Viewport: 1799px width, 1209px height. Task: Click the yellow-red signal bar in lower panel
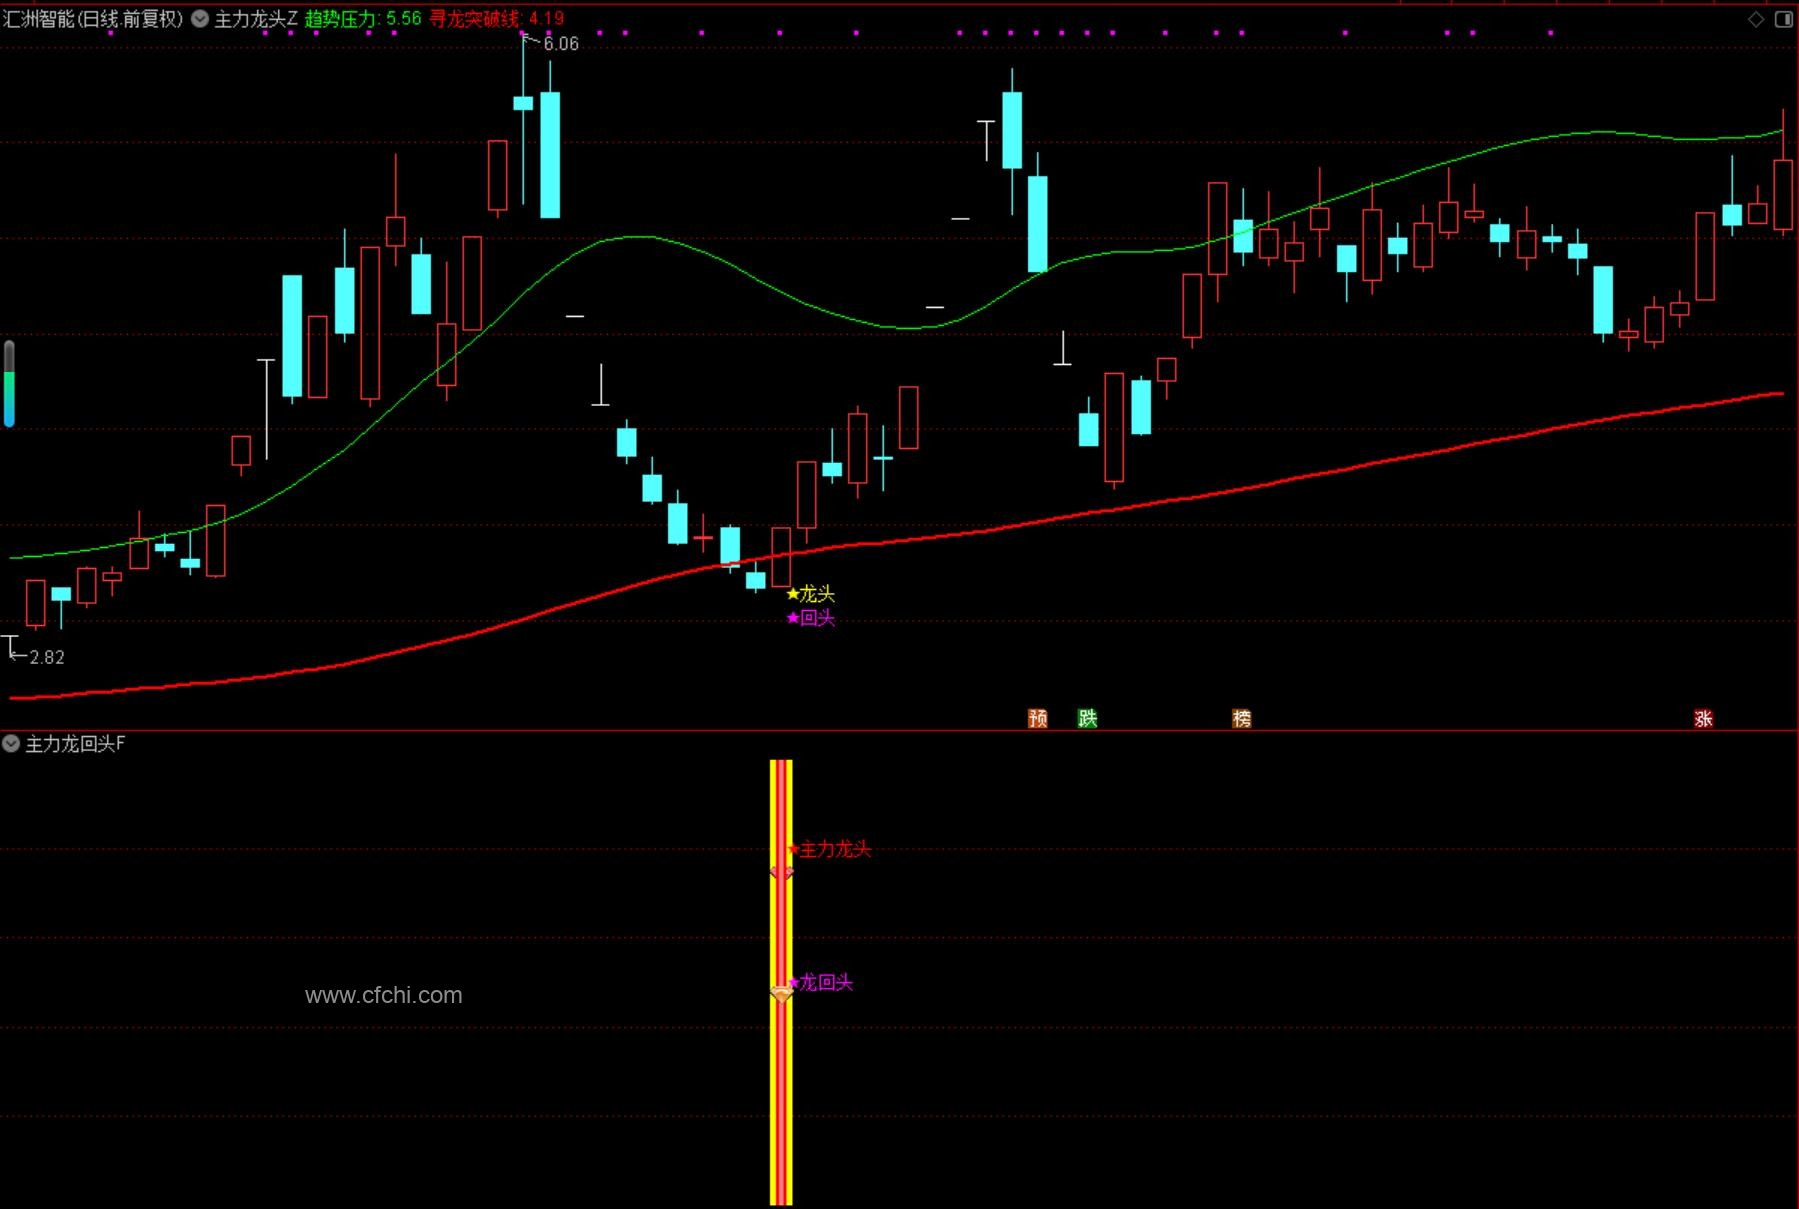[x=781, y=982]
